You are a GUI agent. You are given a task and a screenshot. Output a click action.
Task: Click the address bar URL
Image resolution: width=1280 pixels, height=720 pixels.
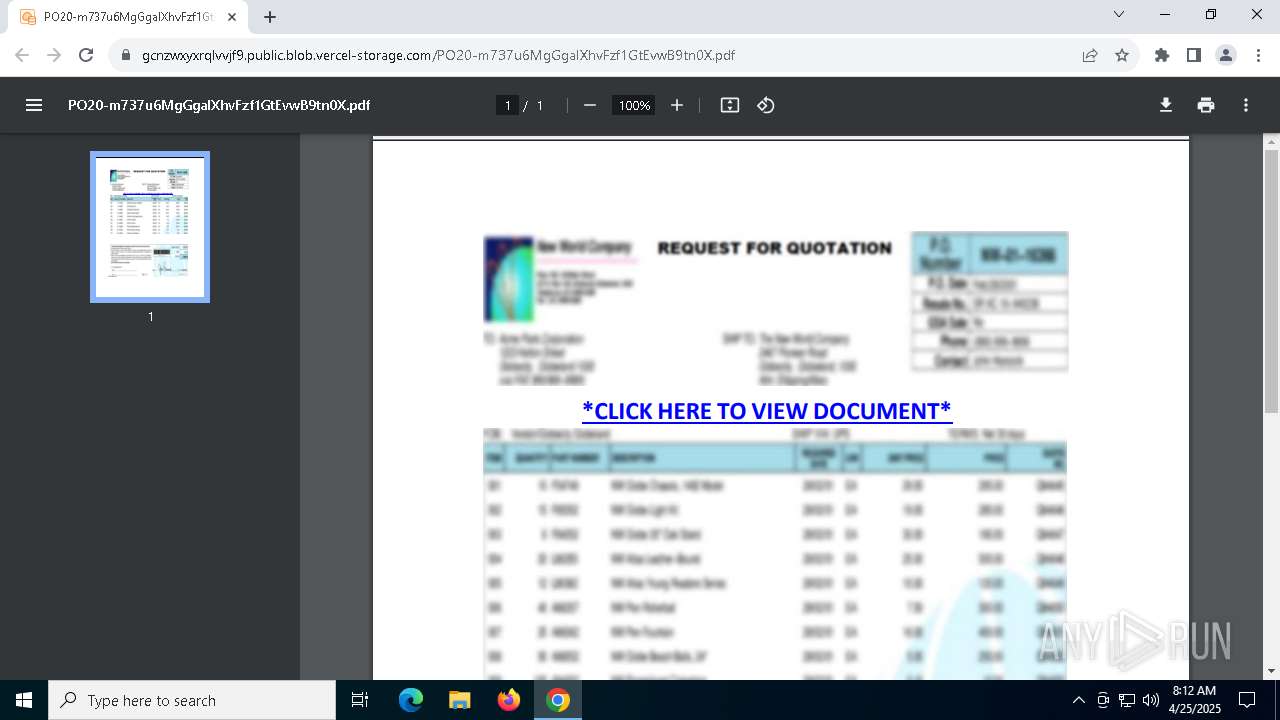click(x=438, y=55)
